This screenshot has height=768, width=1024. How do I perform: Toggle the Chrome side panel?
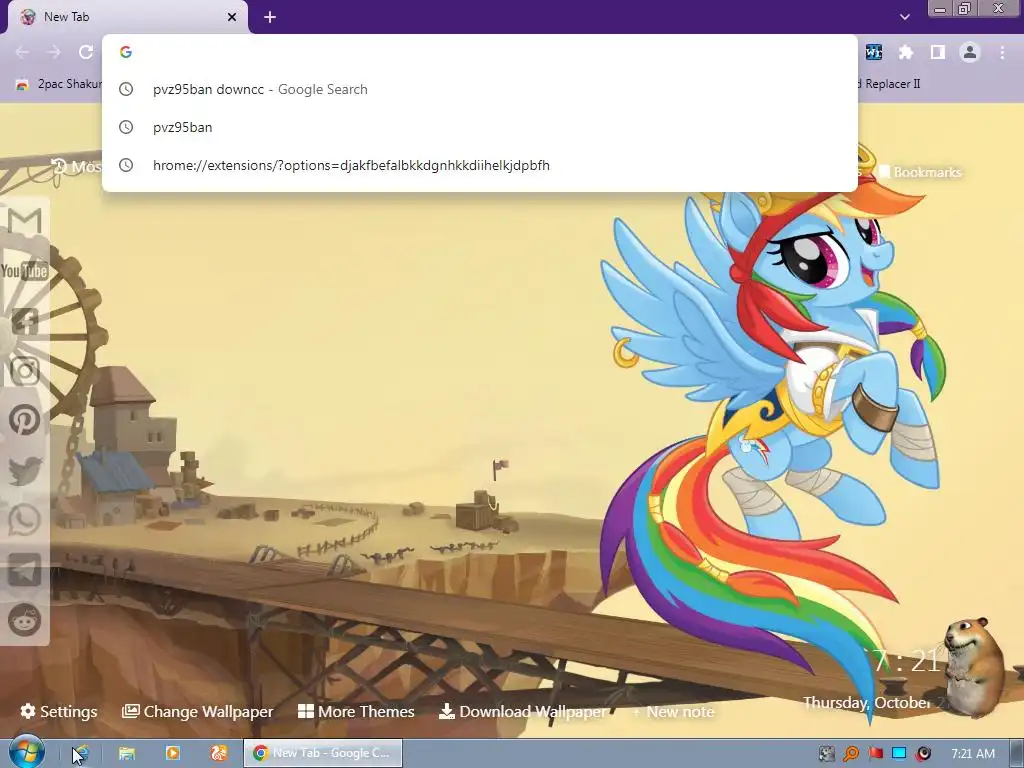(x=938, y=52)
